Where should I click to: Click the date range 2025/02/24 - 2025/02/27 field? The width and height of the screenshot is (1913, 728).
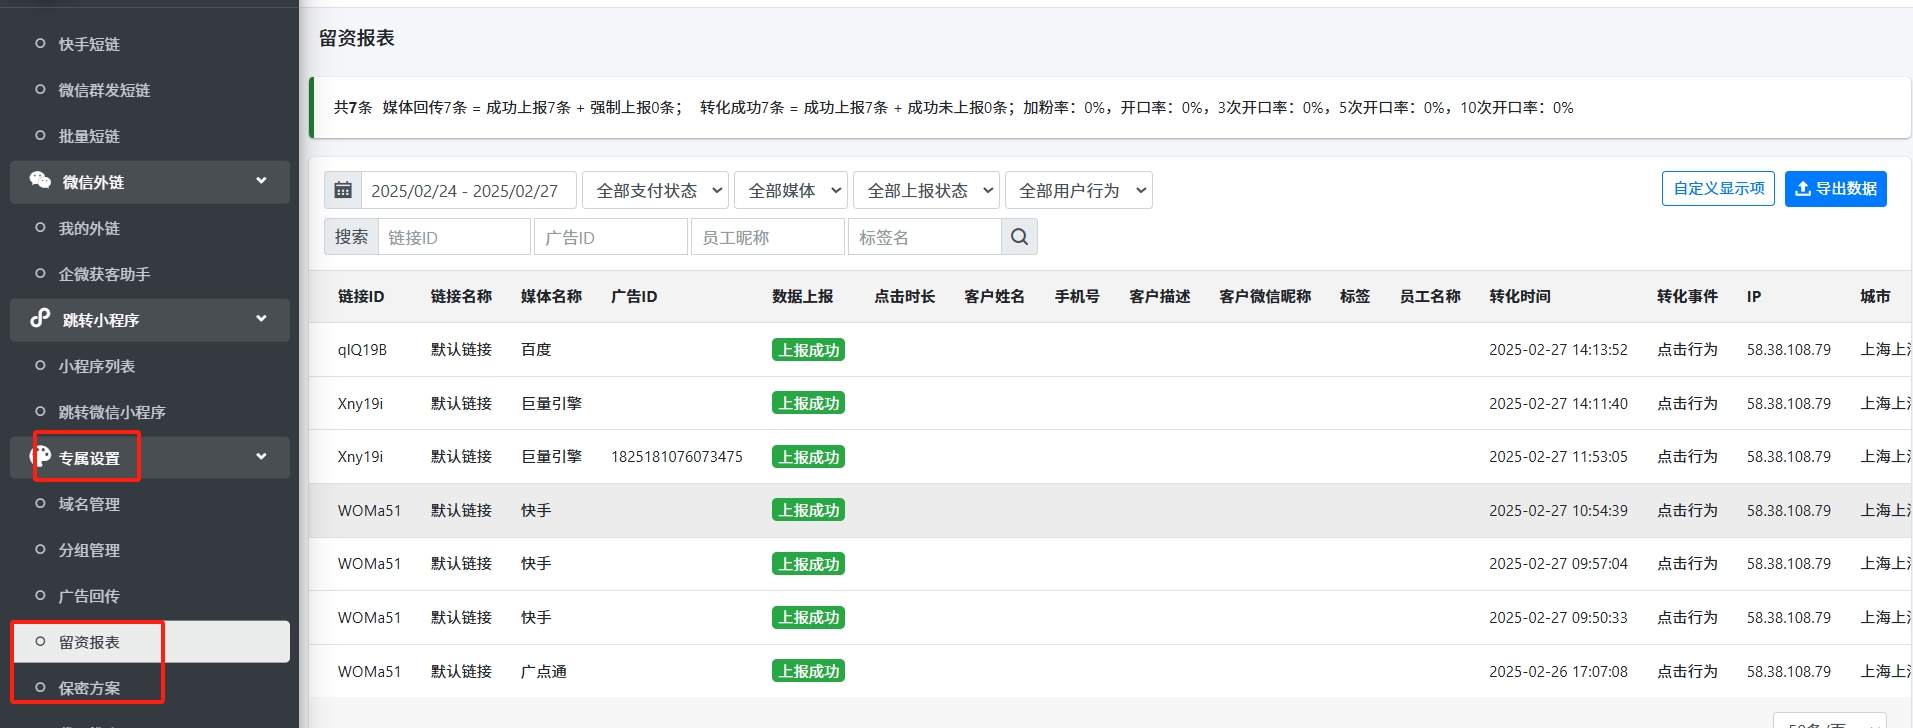pos(467,190)
